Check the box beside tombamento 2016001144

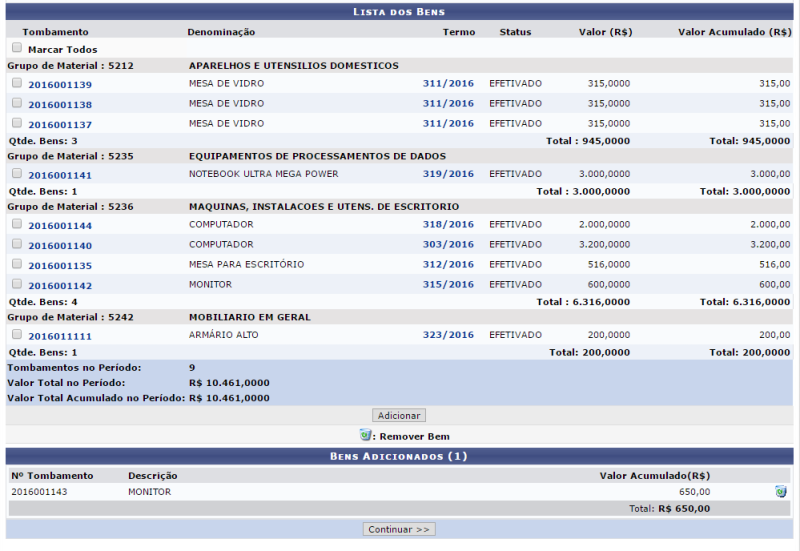coord(17,223)
